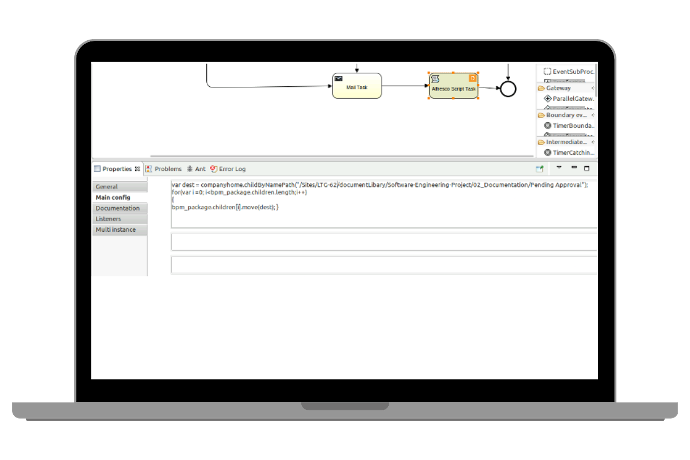Pick TimerBoundaryEvent from the palette
The height and width of the screenshot is (460, 690).
point(569,127)
